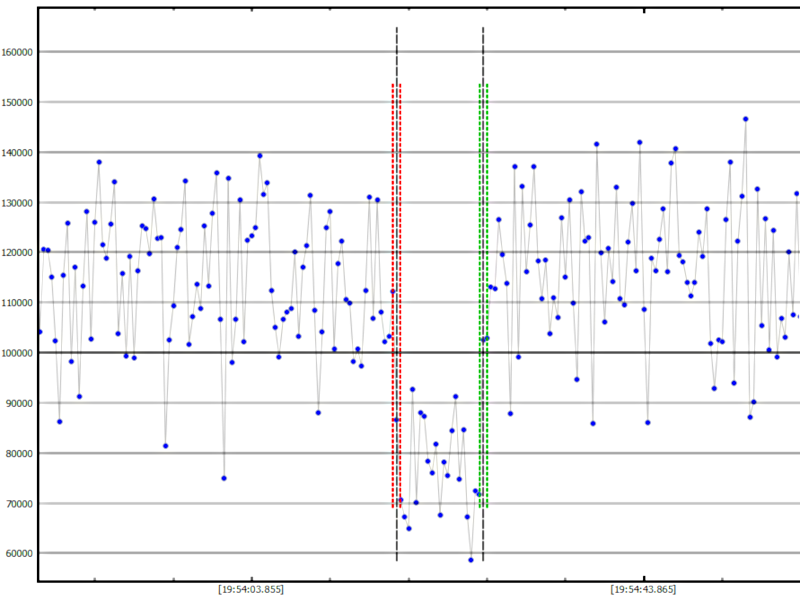Select the 120000 y-axis label
The image size is (800, 600).
pyautogui.click(x=18, y=252)
